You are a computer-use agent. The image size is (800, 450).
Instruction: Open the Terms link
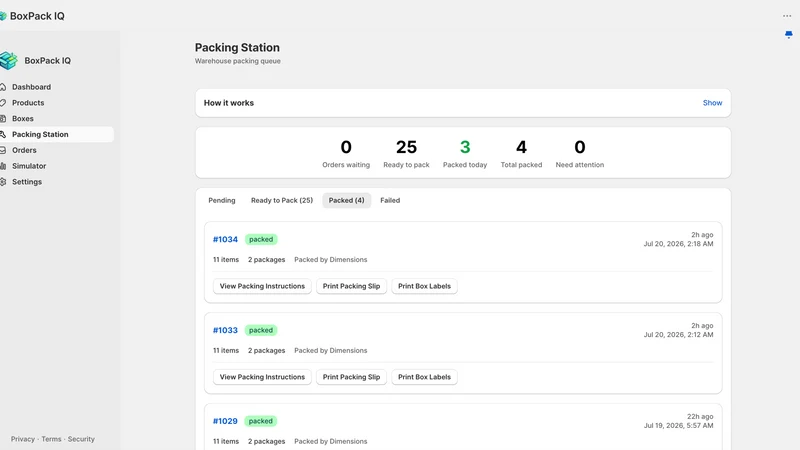pos(51,439)
